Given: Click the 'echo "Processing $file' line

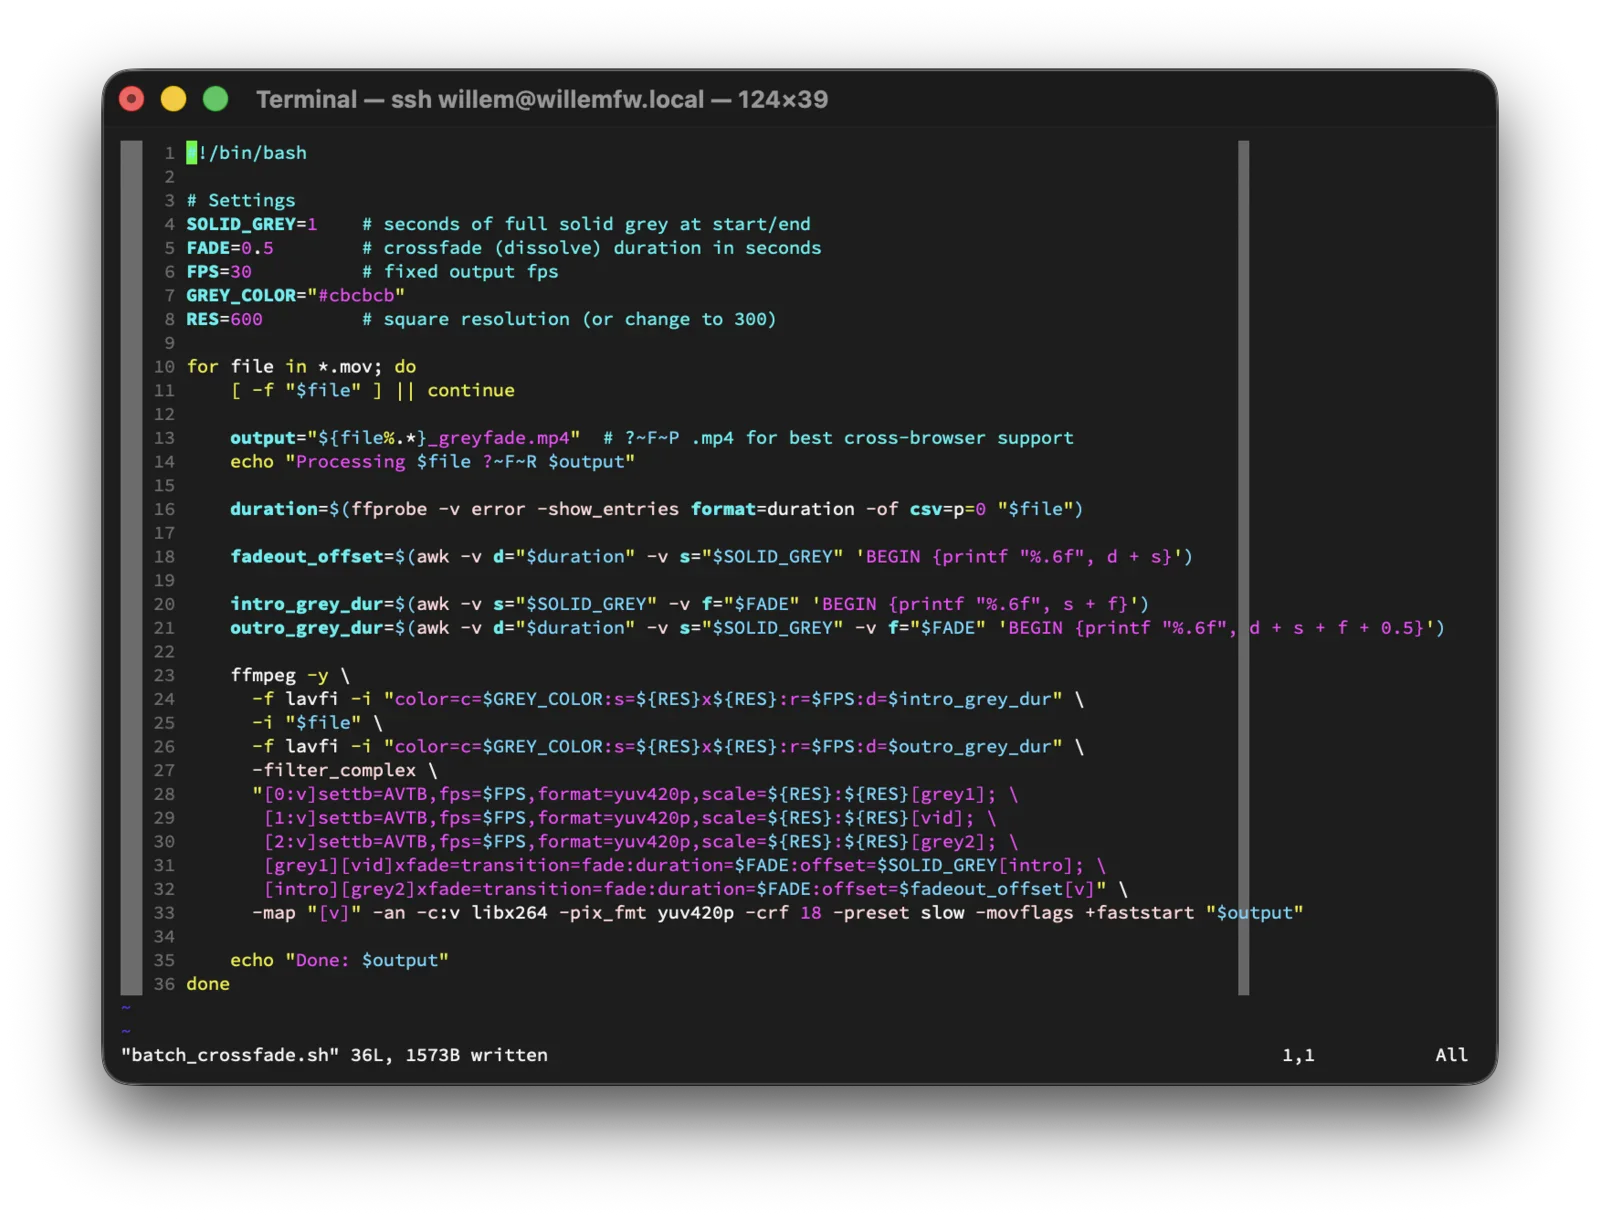Looking at the screenshot, I should 433,462.
